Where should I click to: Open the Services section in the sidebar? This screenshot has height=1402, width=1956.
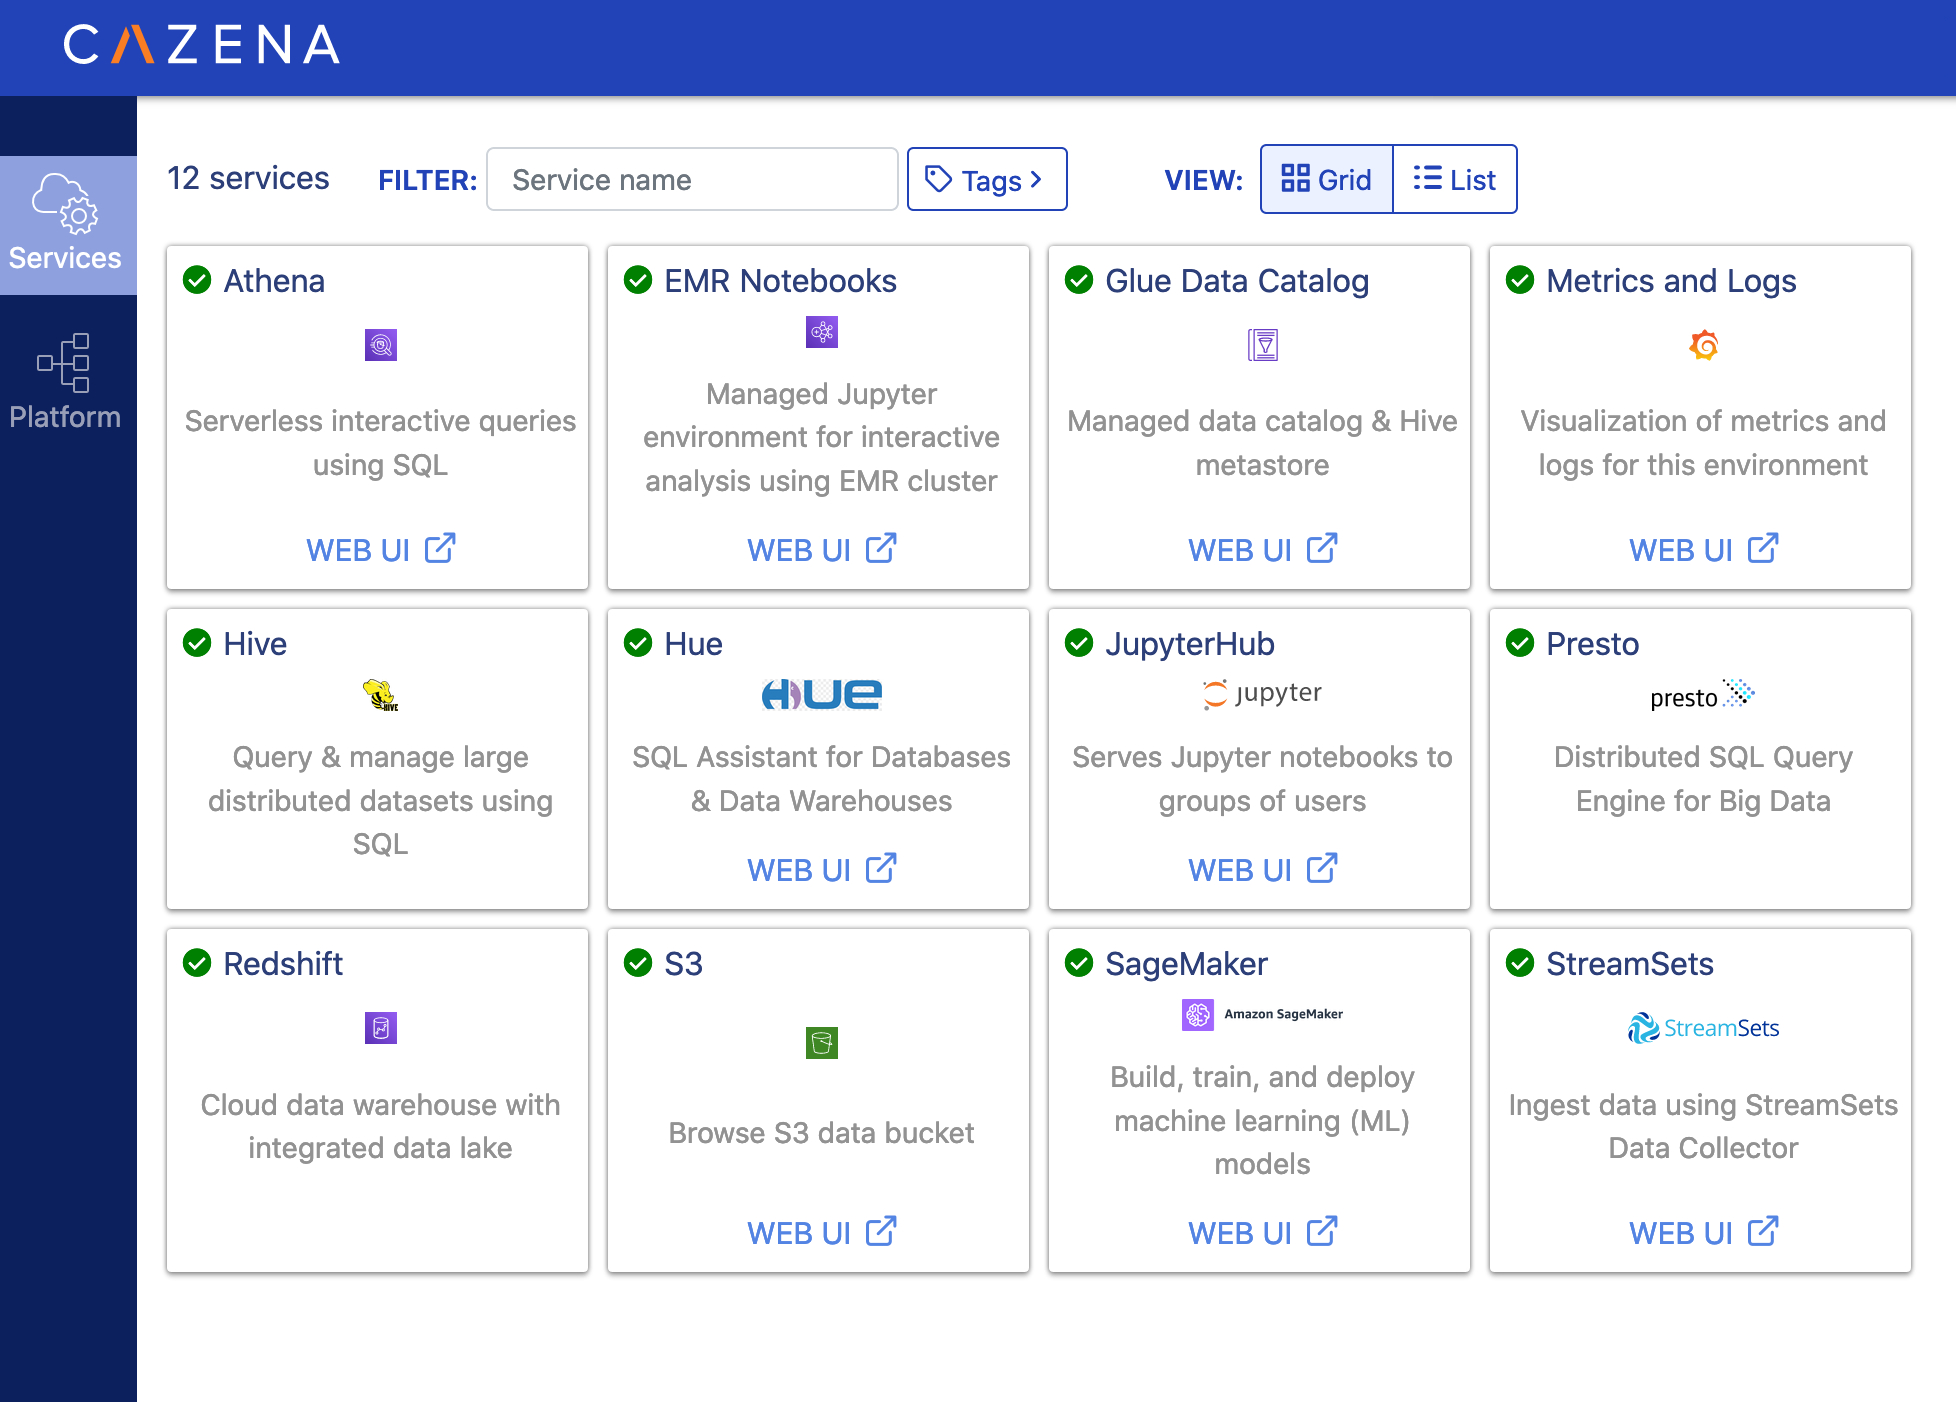[x=66, y=224]
